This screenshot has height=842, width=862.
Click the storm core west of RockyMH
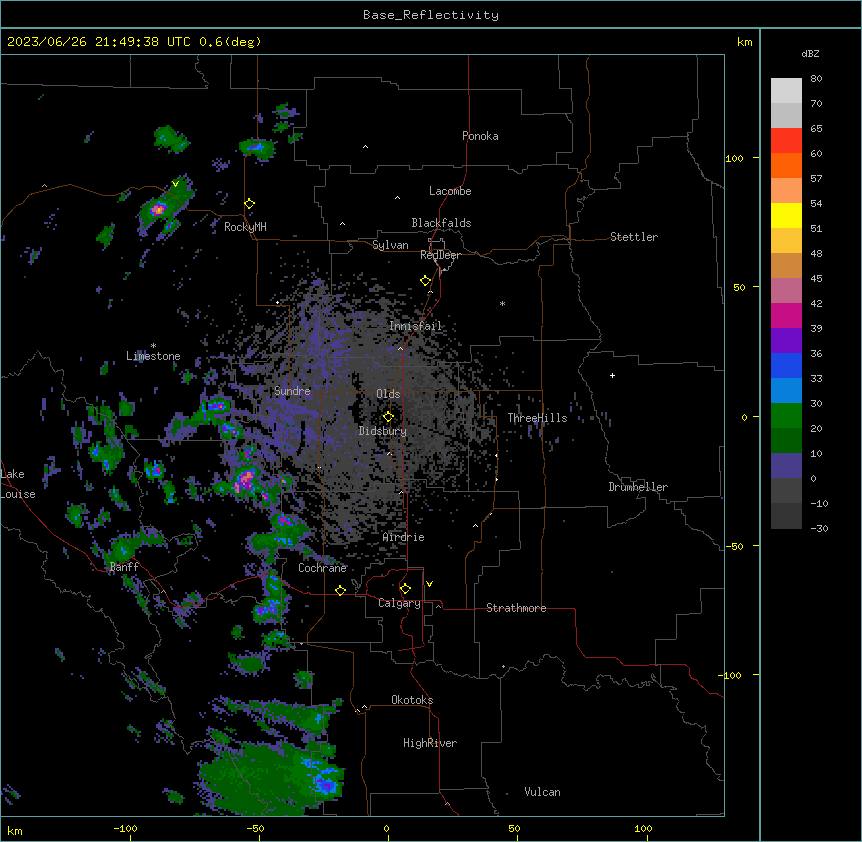tap(158, 209)
